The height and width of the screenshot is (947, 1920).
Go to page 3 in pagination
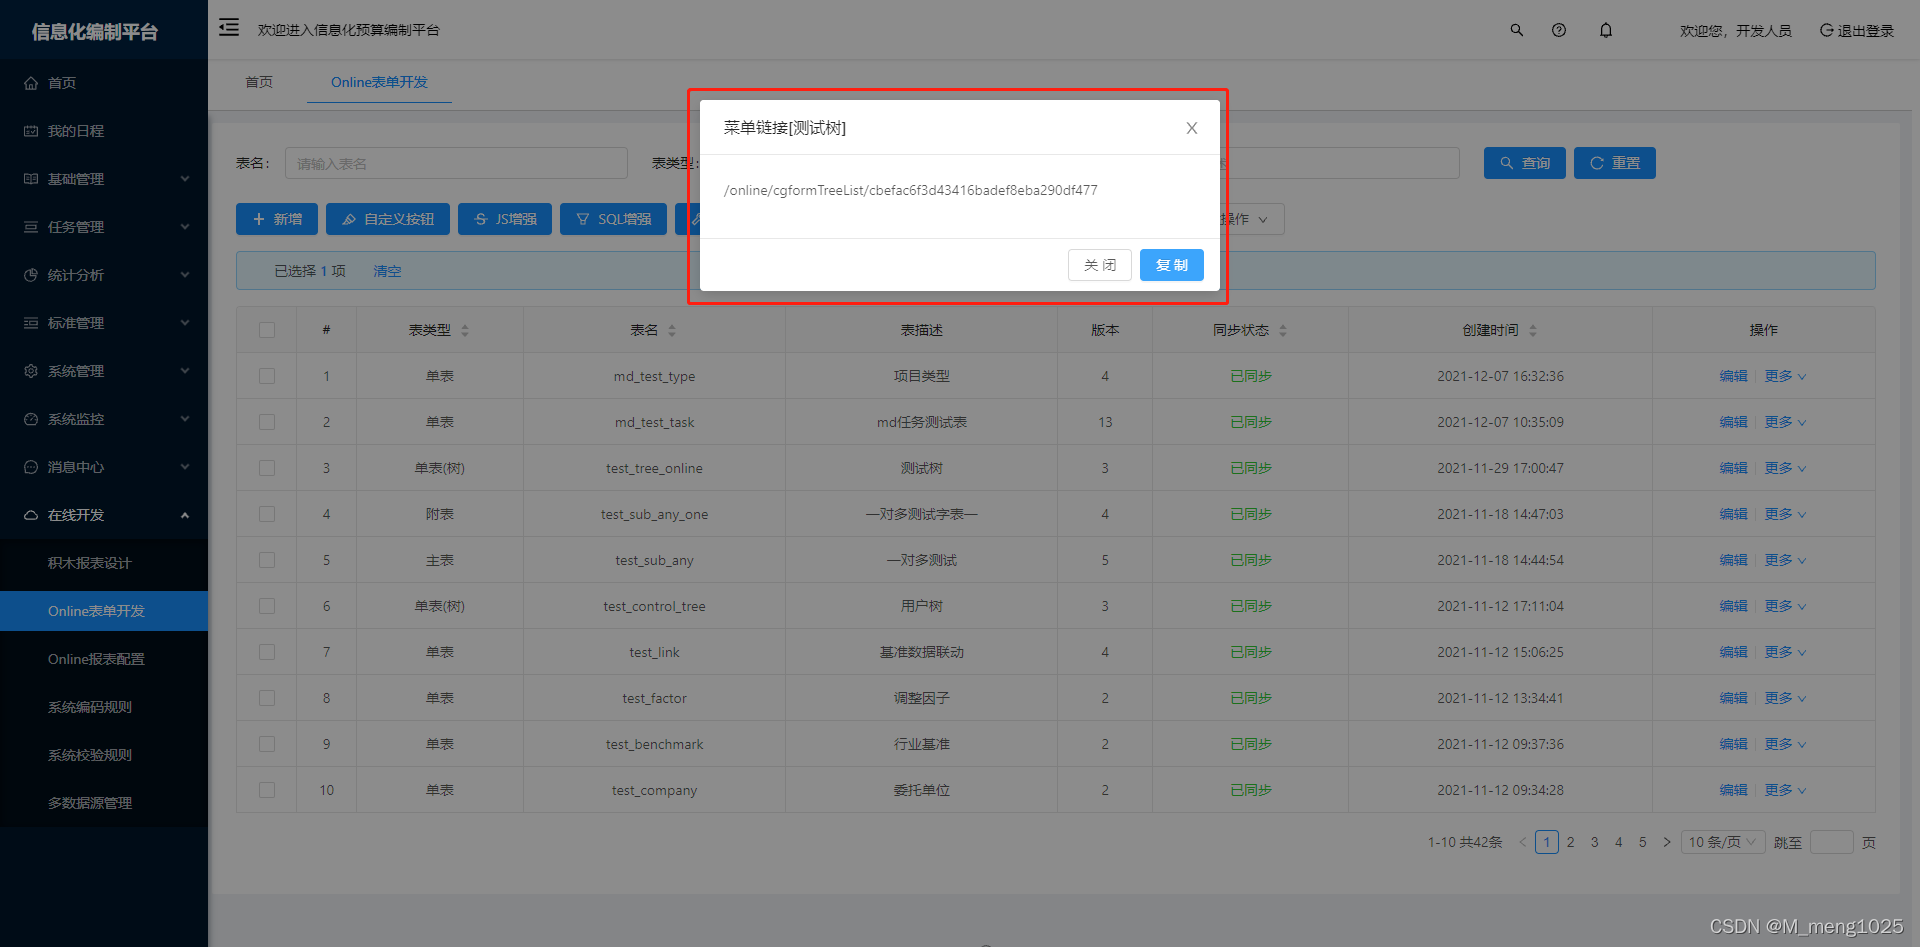click(1595, 842)
